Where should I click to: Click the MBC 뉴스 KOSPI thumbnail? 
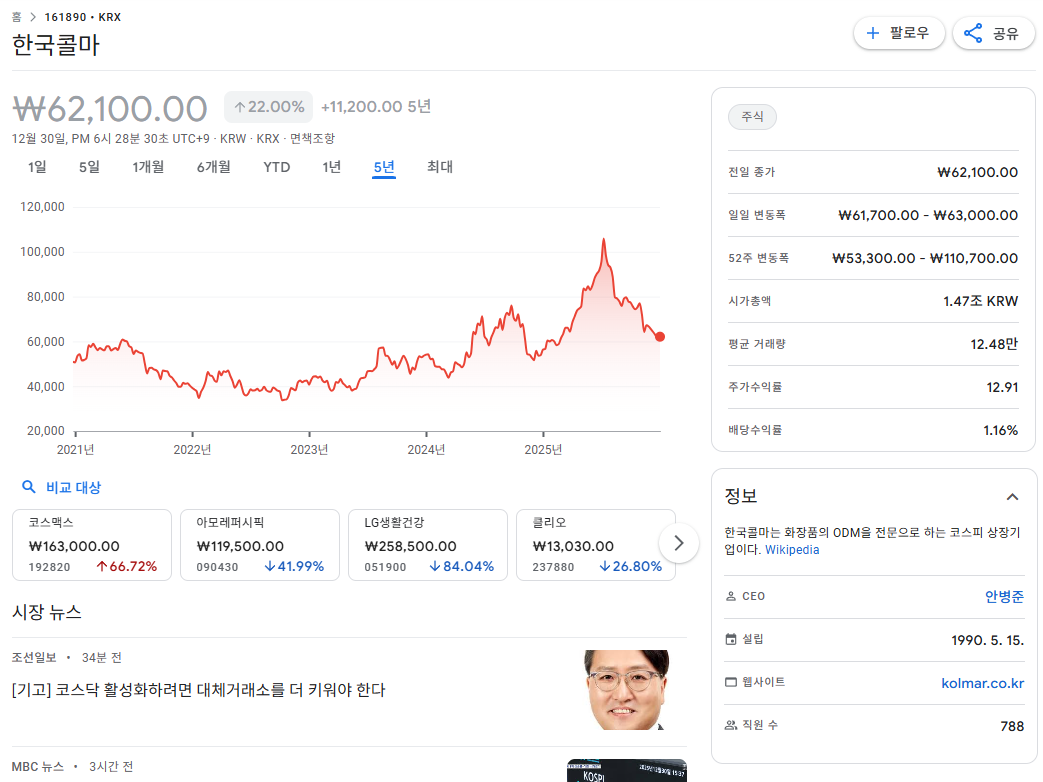point(627,771)
